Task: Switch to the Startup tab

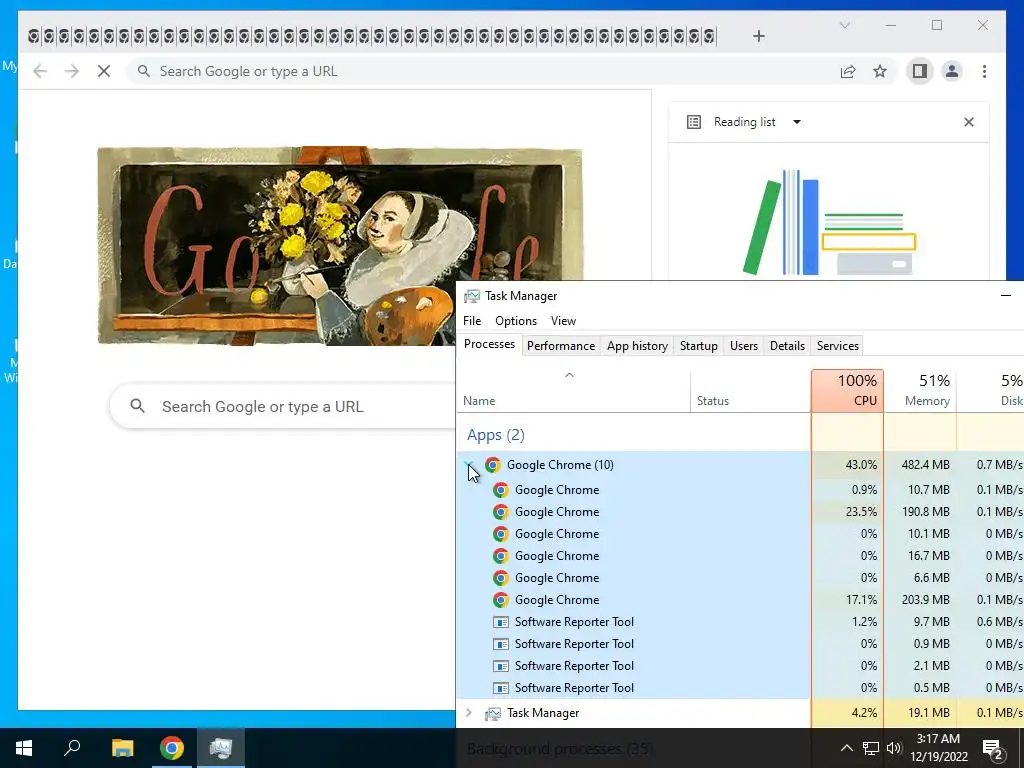Action: (x=699, y=345)
